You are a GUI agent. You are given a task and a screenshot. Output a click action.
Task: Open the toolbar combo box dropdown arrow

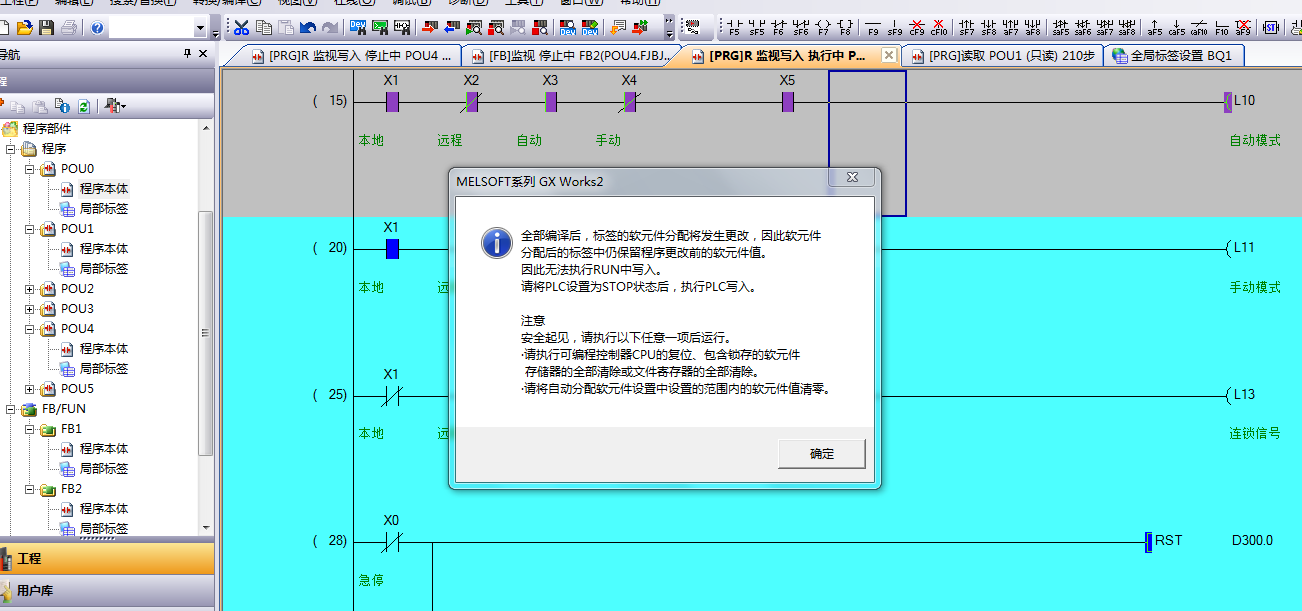pyautogui.click(x=201, y=29)
